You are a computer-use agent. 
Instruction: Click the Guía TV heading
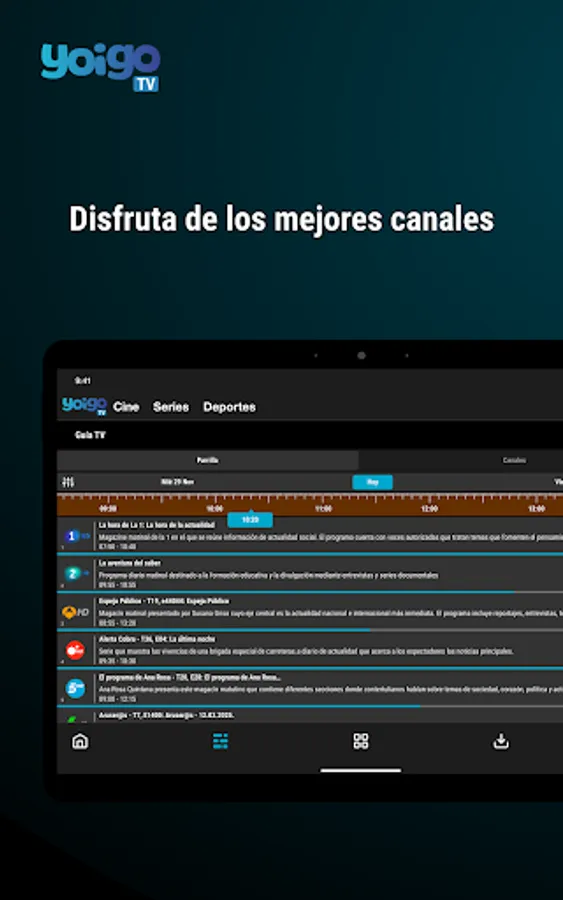pyautogui.click(x=90, y=435)
